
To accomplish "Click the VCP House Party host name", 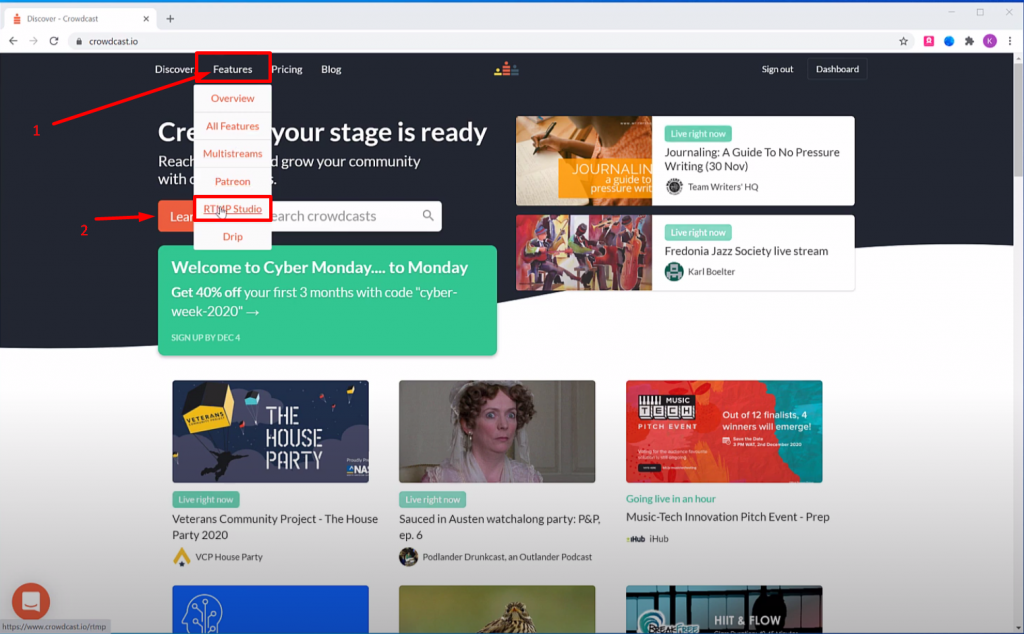I will click(x=229, y=557).
